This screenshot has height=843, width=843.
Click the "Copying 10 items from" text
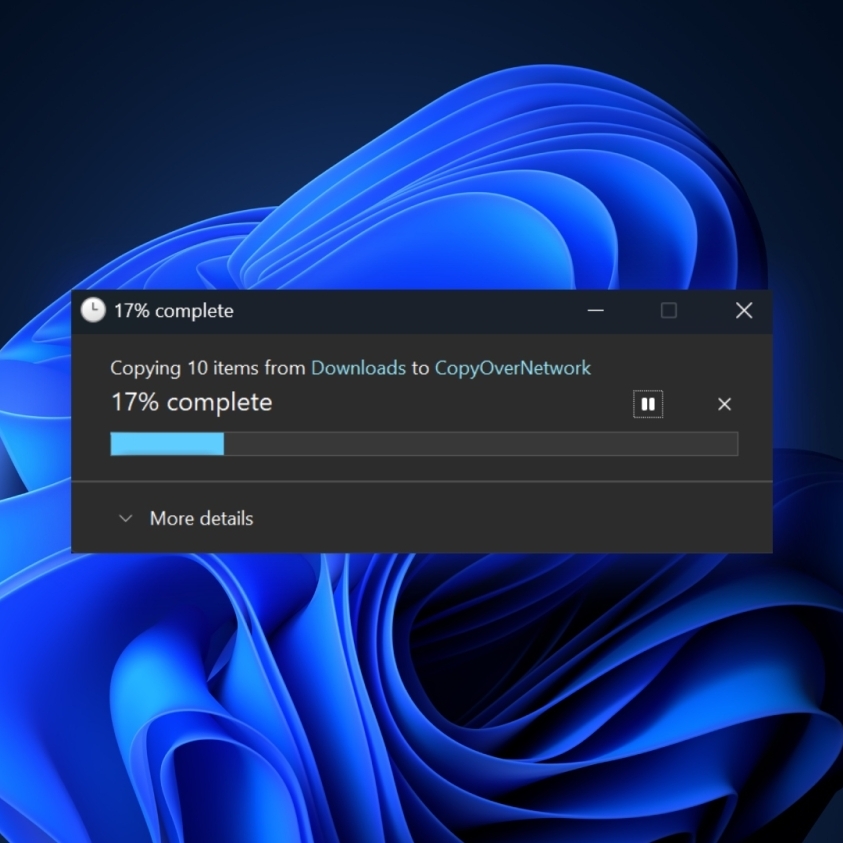coord(207,368)
